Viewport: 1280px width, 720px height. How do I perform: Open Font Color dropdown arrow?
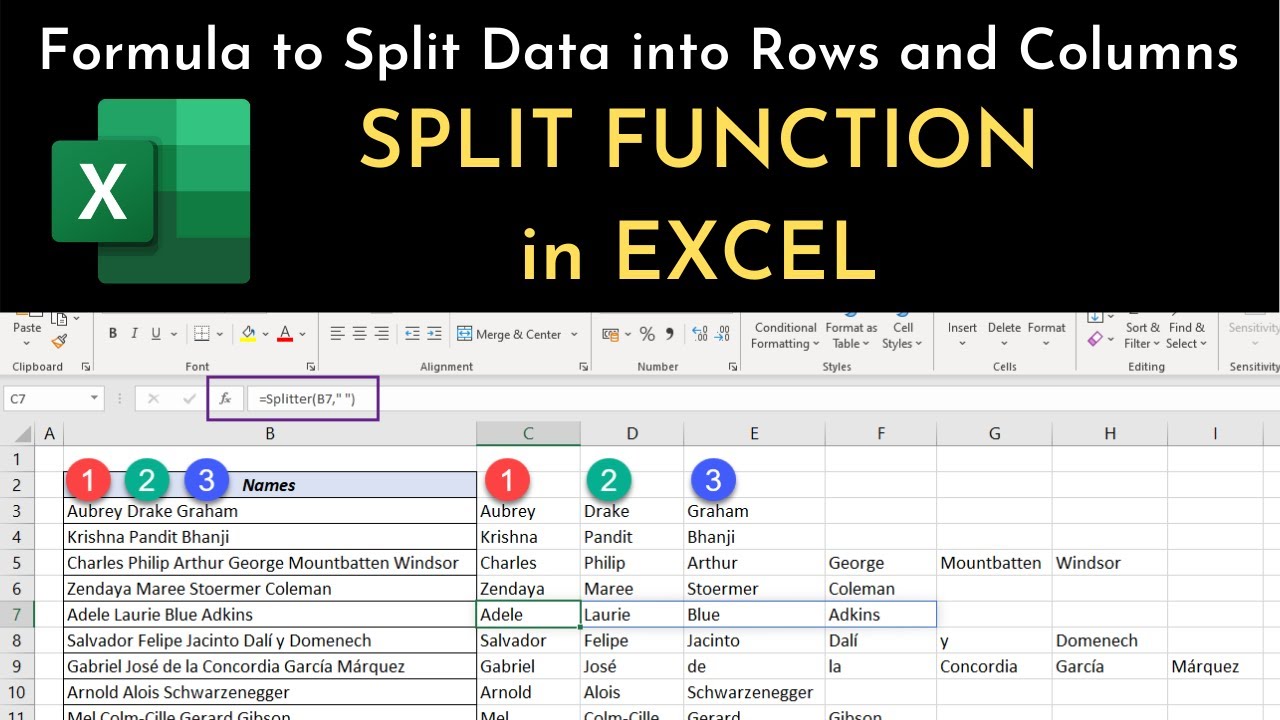click(302, 334)
